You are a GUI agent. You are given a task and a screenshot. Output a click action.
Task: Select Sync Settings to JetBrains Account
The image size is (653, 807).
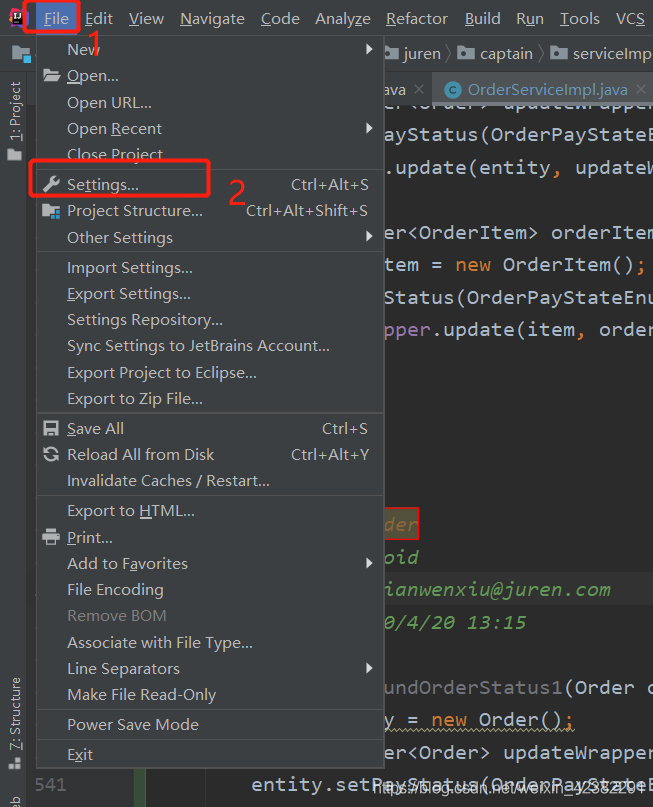(210, 345)
